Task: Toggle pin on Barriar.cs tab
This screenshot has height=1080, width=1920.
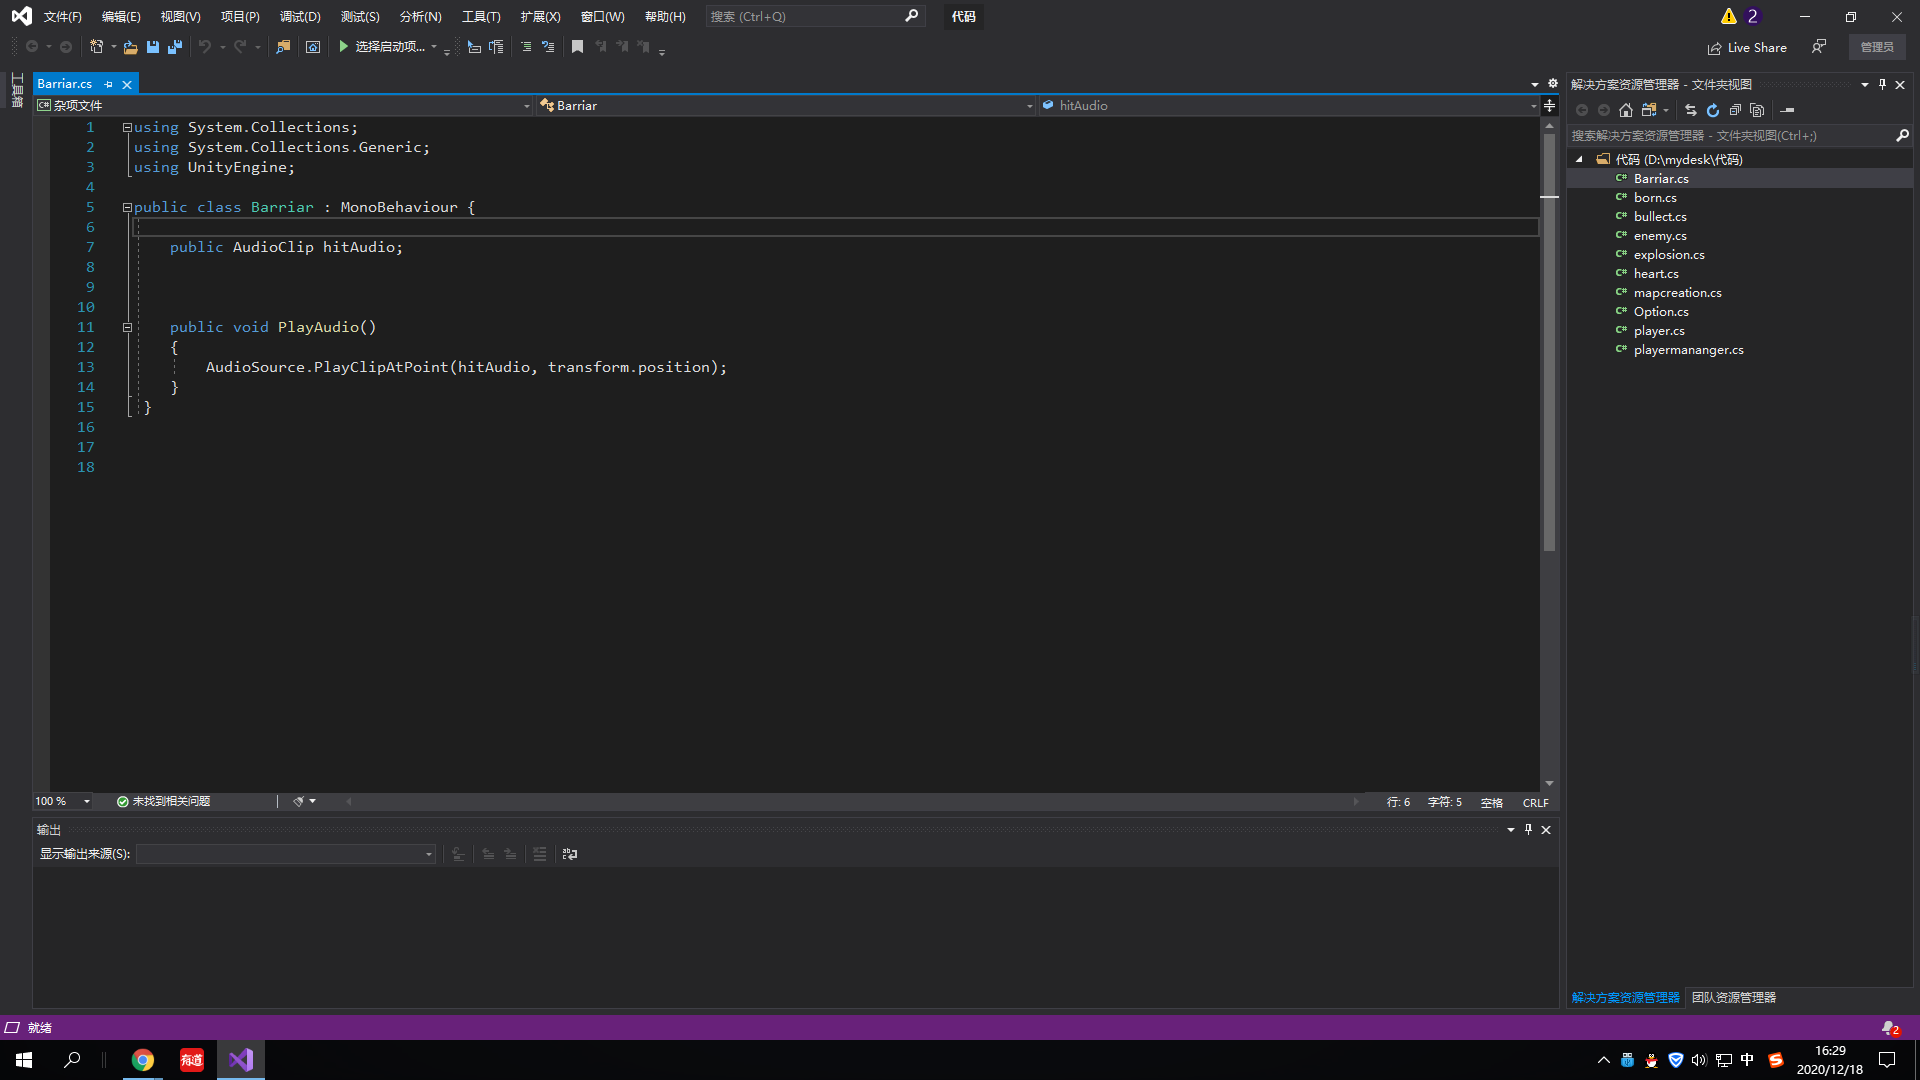Action: (x=109, y=84)
